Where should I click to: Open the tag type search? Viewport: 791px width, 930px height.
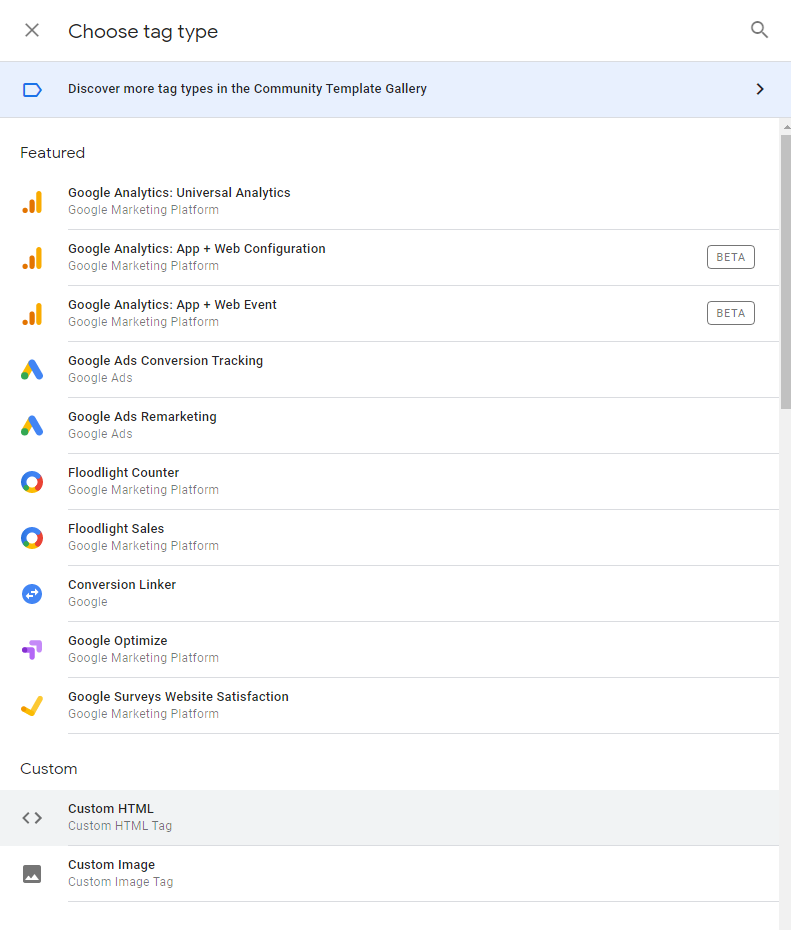pyautogui.click(x=759, y=30)
